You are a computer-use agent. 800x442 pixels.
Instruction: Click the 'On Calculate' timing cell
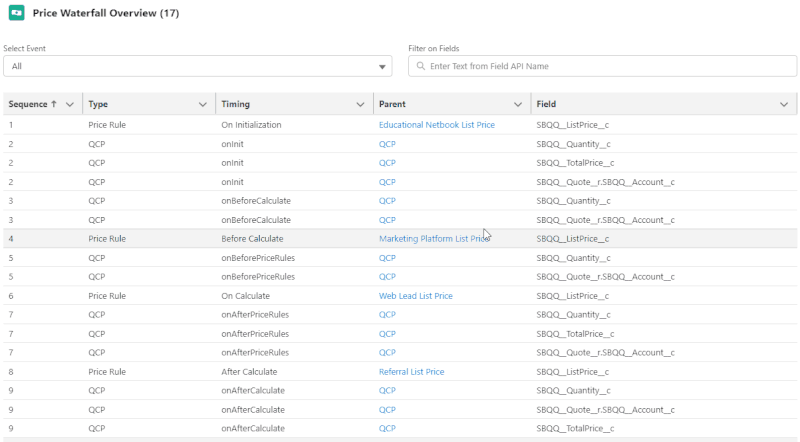point(245,296)
